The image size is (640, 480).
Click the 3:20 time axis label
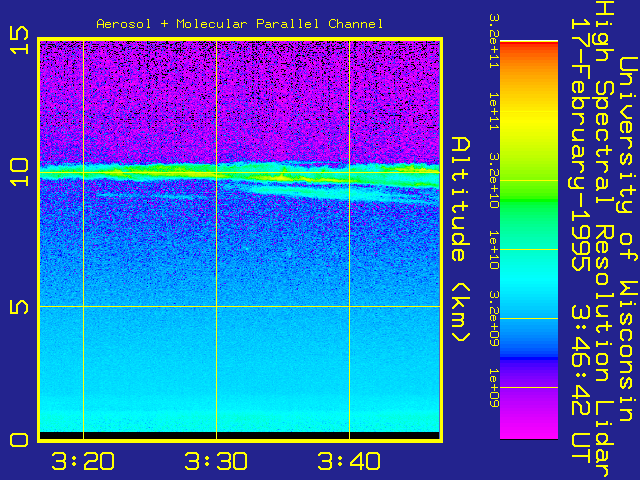tap(83, 461)
